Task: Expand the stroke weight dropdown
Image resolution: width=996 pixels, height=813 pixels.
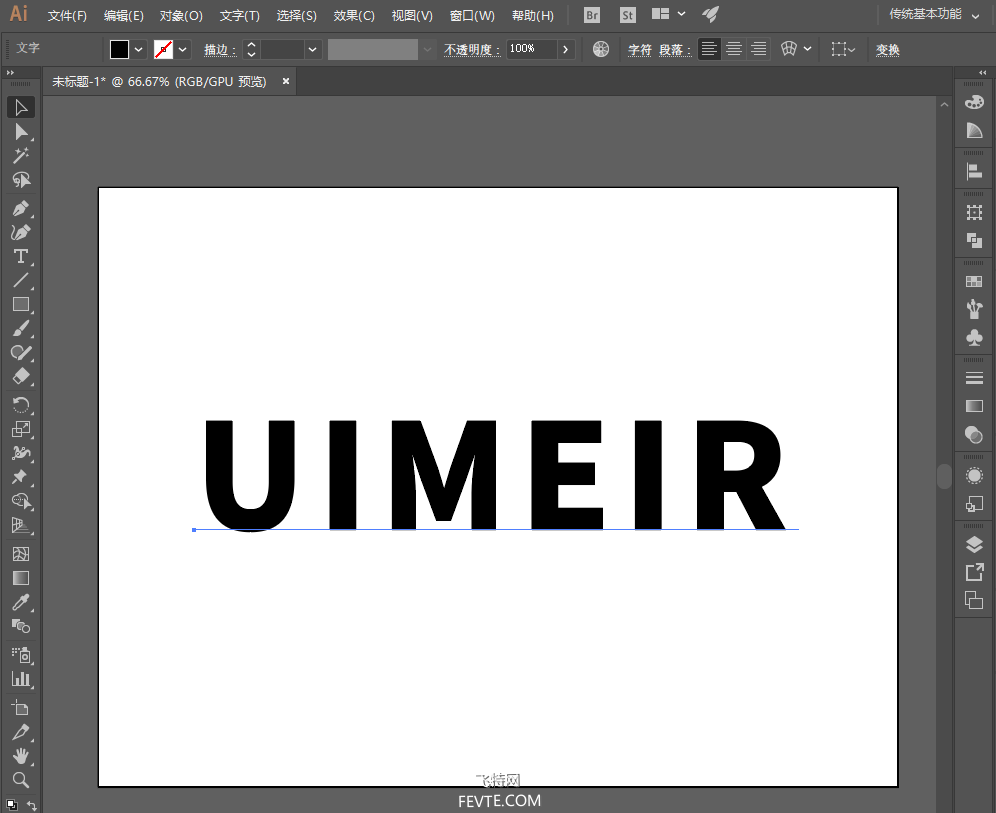Action: [x=312, y=50]
